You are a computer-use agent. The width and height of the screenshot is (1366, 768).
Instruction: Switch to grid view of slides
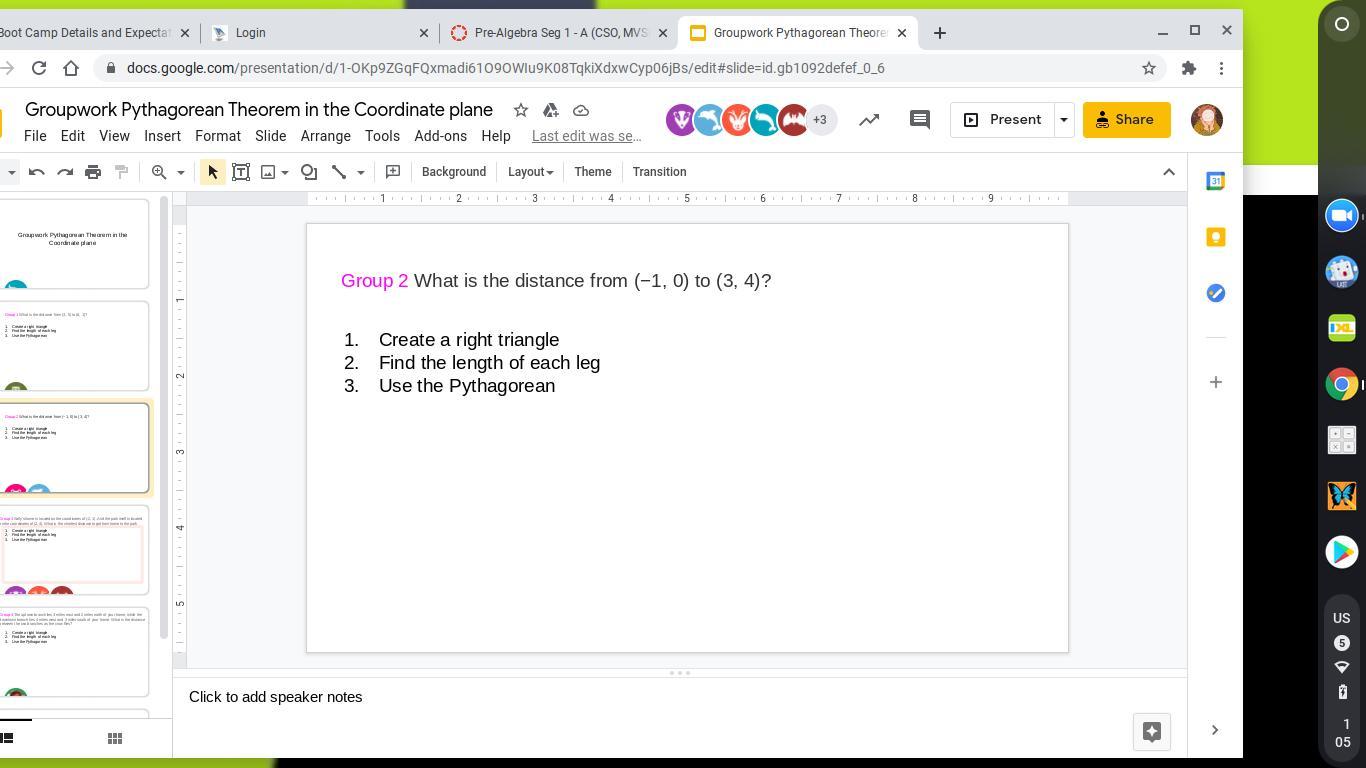coord(115,738)
